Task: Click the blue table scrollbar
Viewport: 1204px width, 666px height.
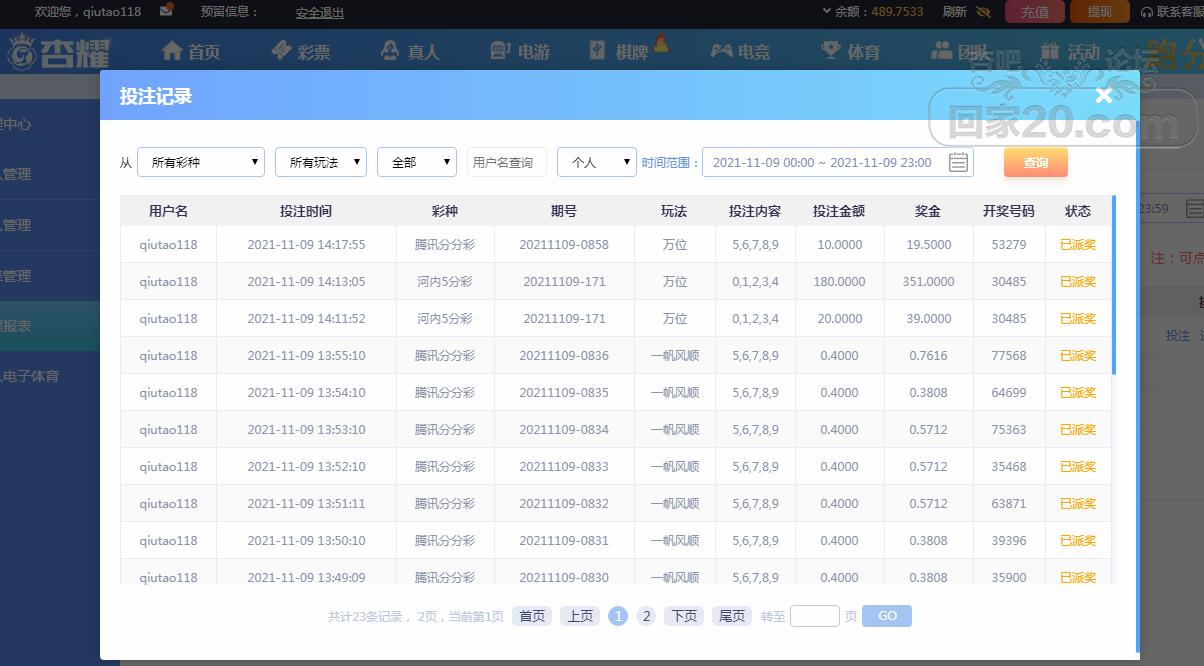Action: click(1113, 285)
